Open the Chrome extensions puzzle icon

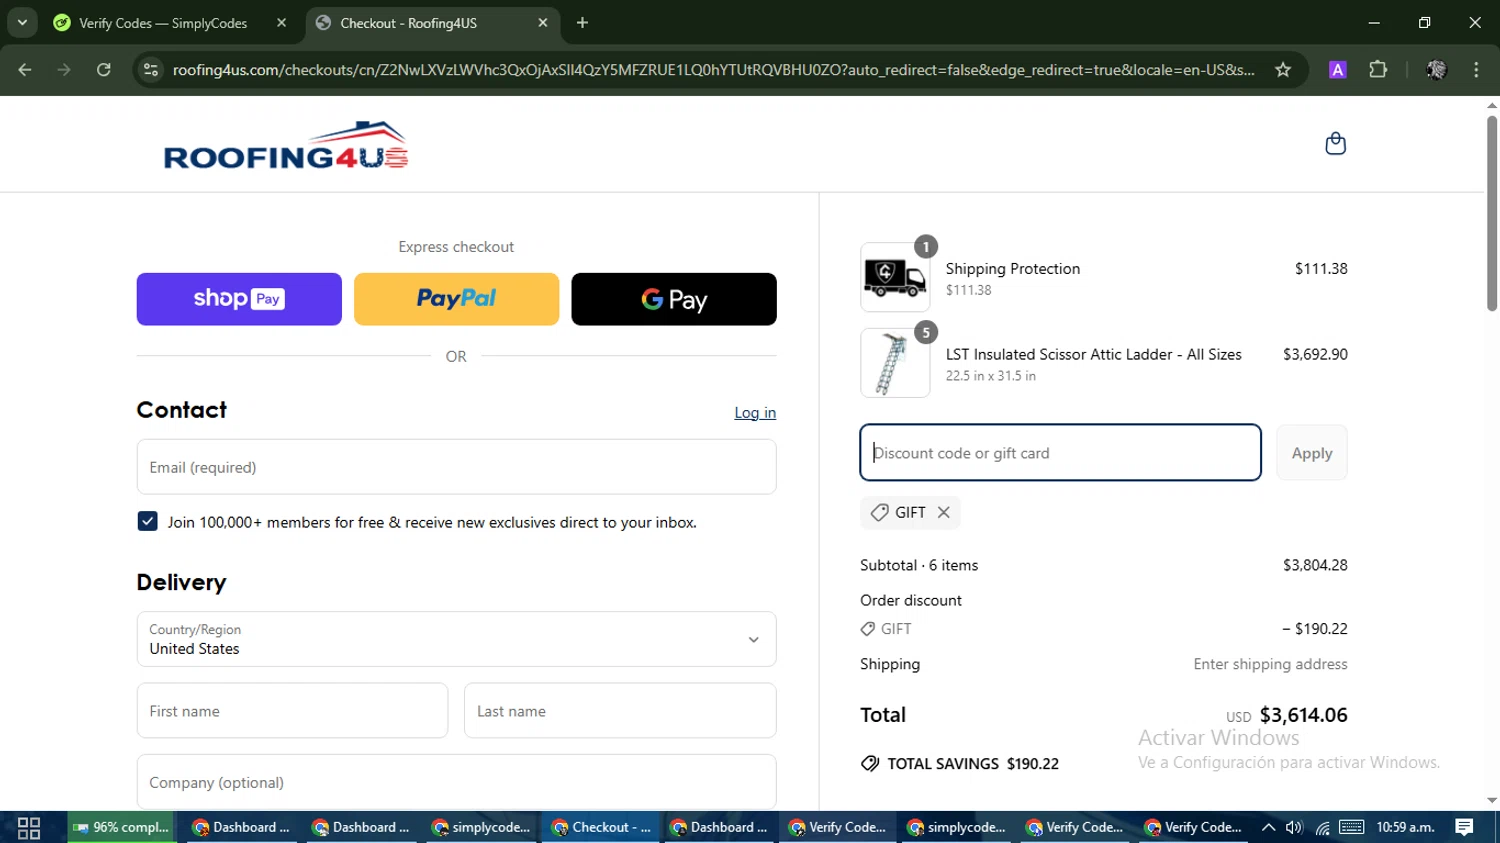1378,70
